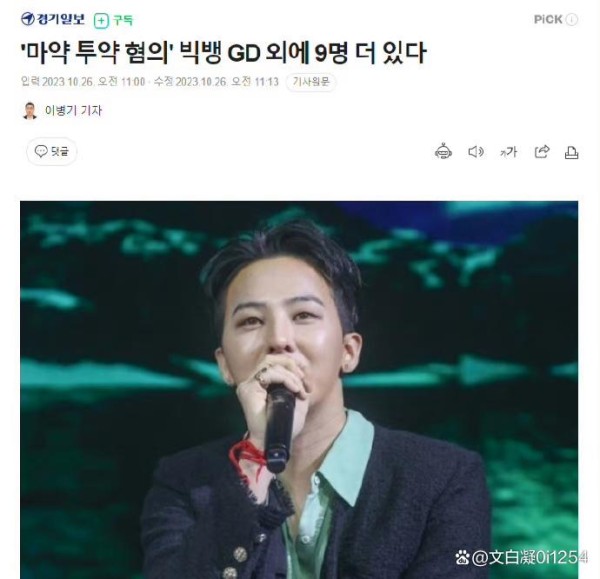Play article audio with speaker icon
The width and height of the screenshot is (600, 579).
(476, 152)
